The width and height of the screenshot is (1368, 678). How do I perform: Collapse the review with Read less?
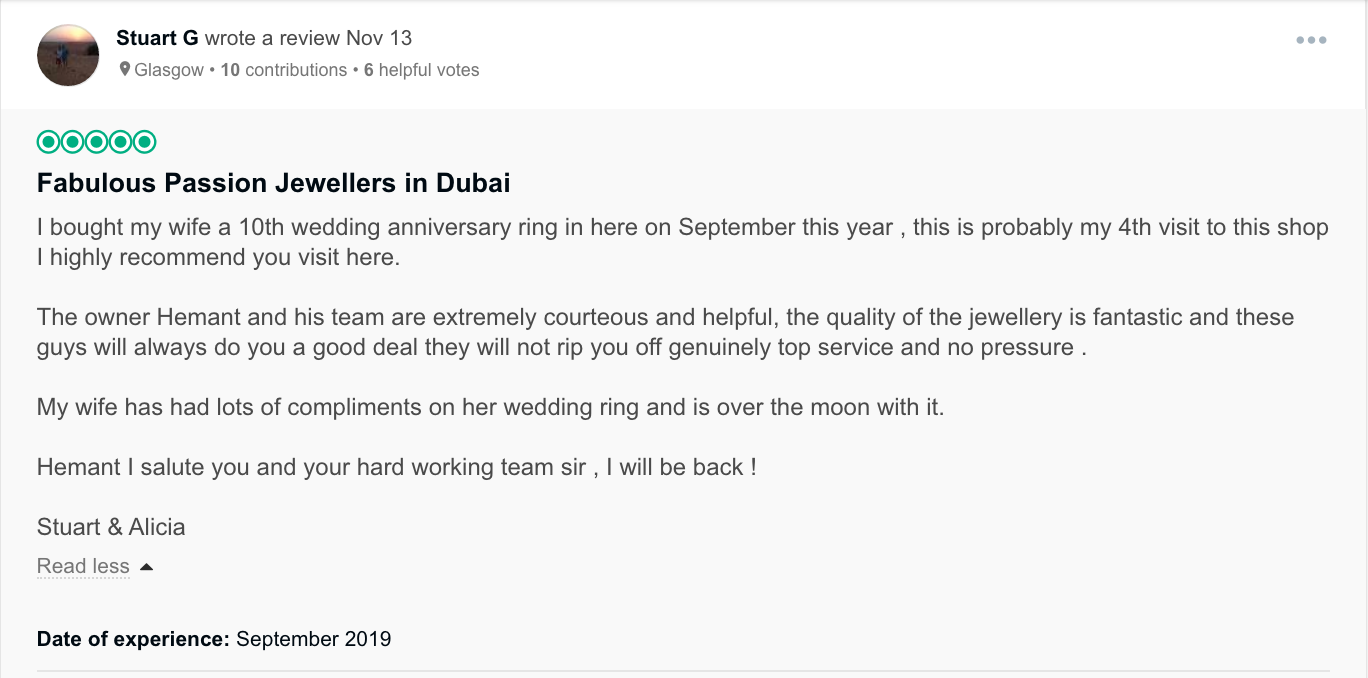(x=83, y=566)
